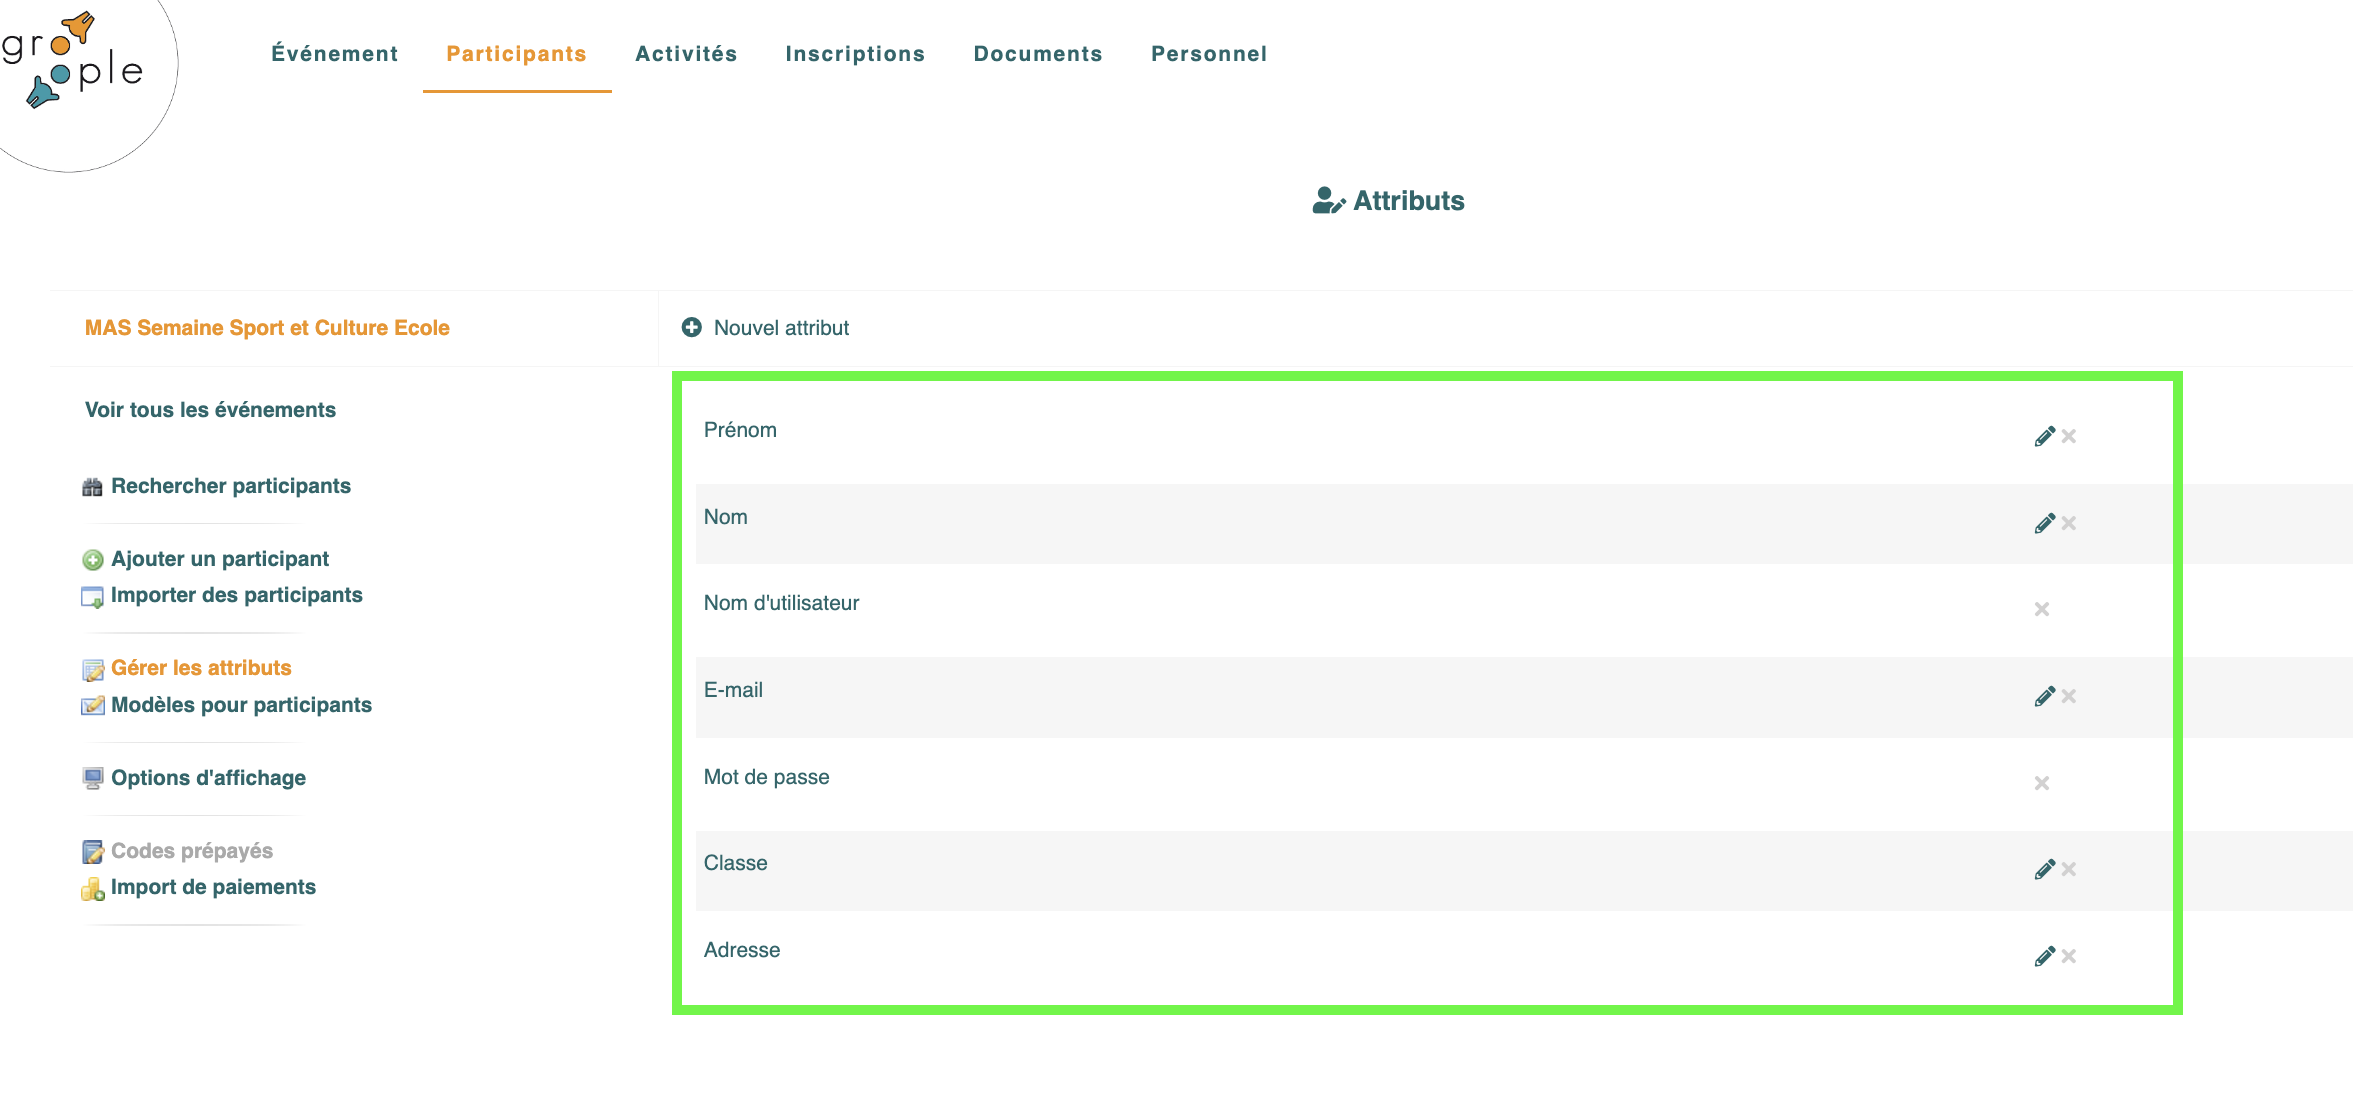Click the Attributs header user icon
This screenshot has height=1106, width=2353.
point(1328,201)
